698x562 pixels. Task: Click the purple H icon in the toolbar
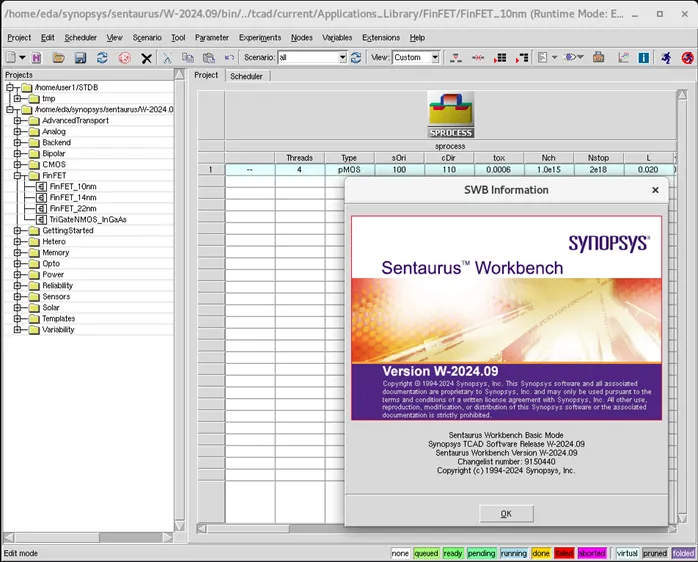point(37,57)
